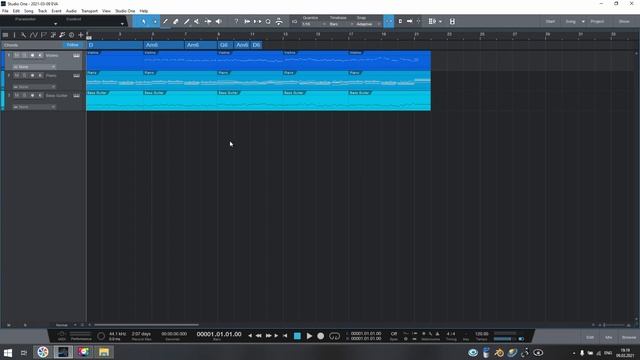Select the Listen speaker tool
This screenshot has height=360, width=640.
click(x=219, y=21)
